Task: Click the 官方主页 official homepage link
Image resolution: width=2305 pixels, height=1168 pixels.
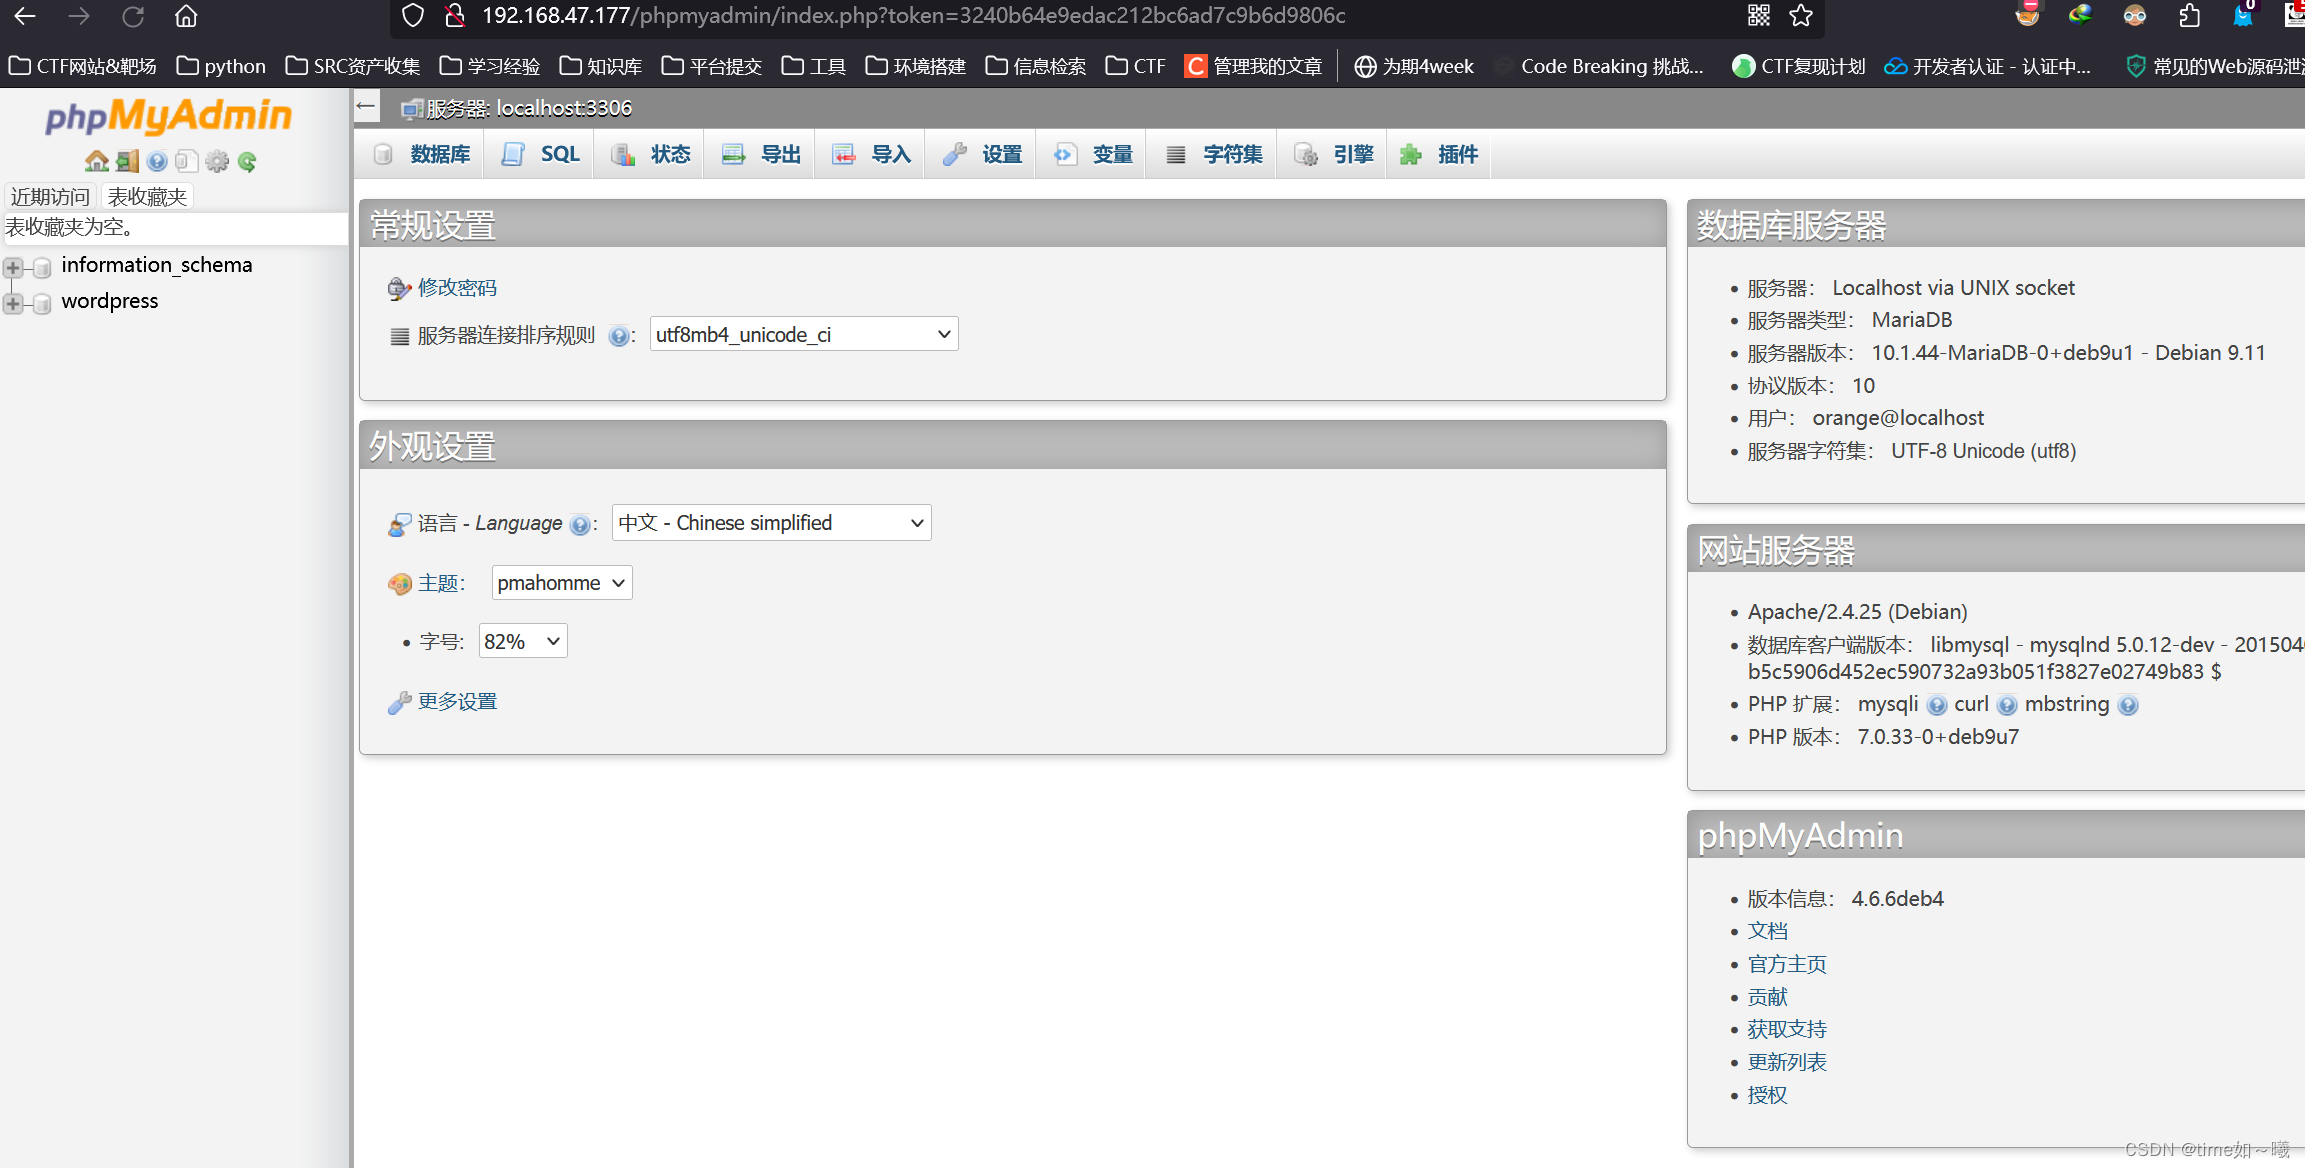Action: coord(1785,964)
